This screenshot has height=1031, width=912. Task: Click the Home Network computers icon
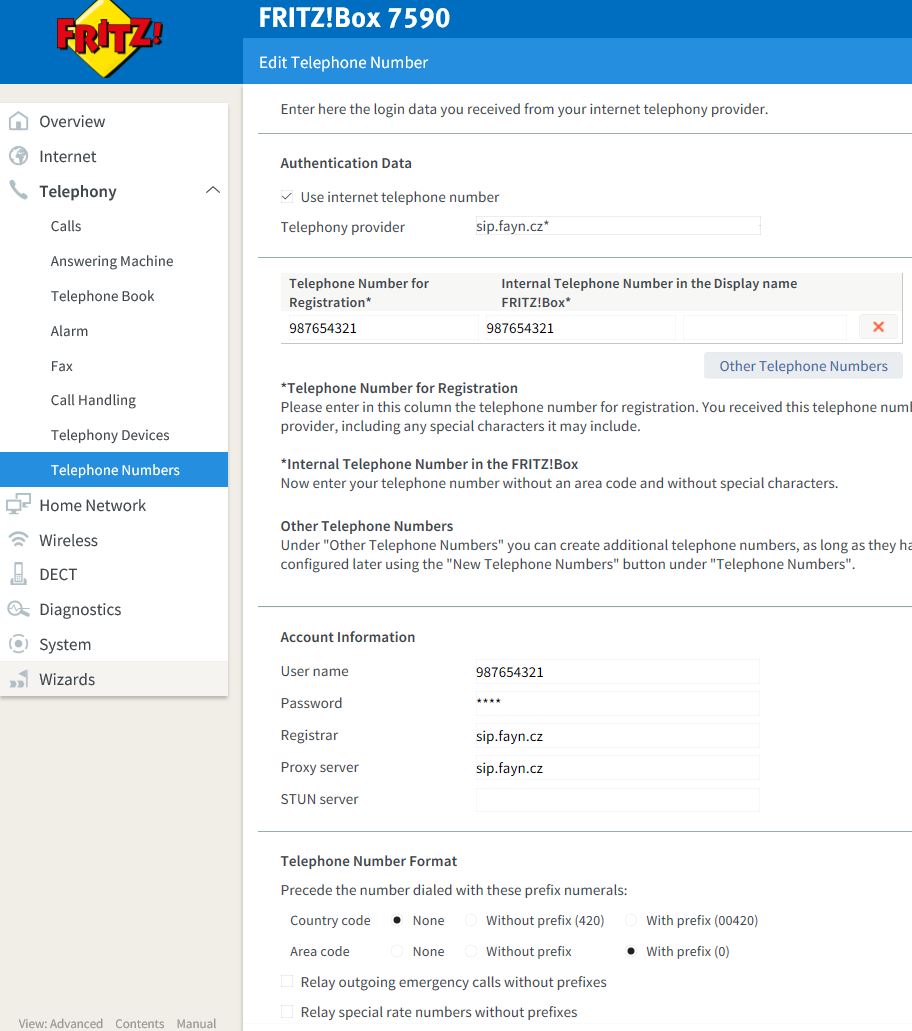click(18, 504)
